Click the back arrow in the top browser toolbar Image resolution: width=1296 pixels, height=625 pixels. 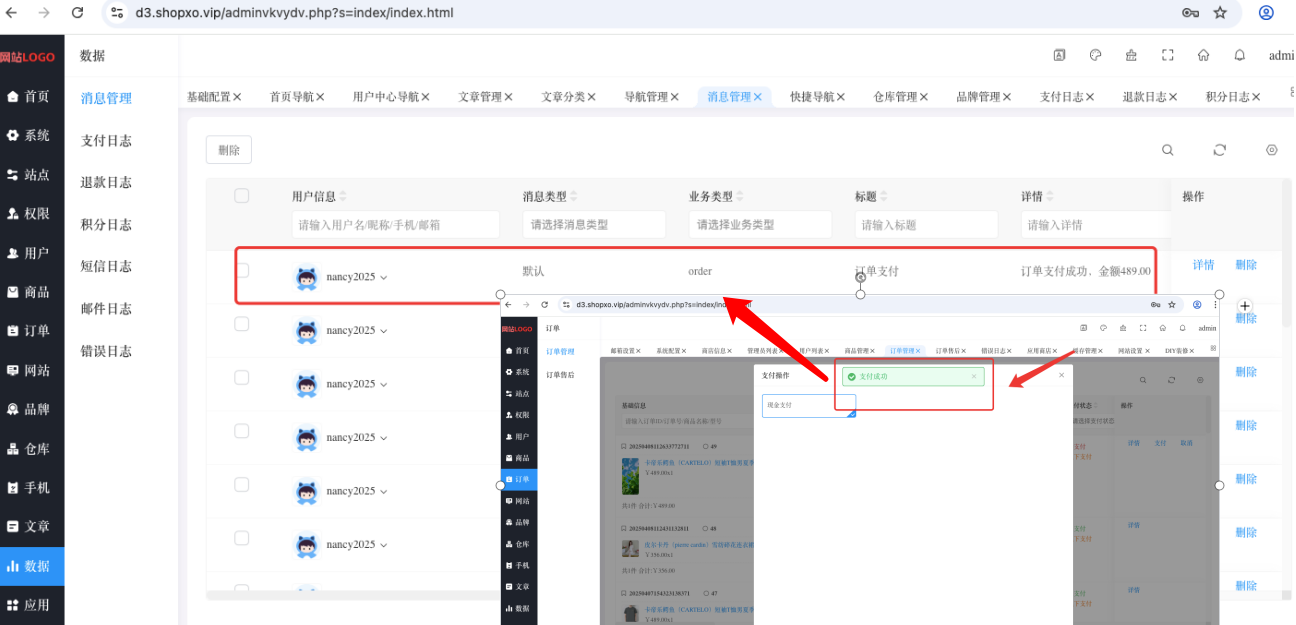click(11, 13)
